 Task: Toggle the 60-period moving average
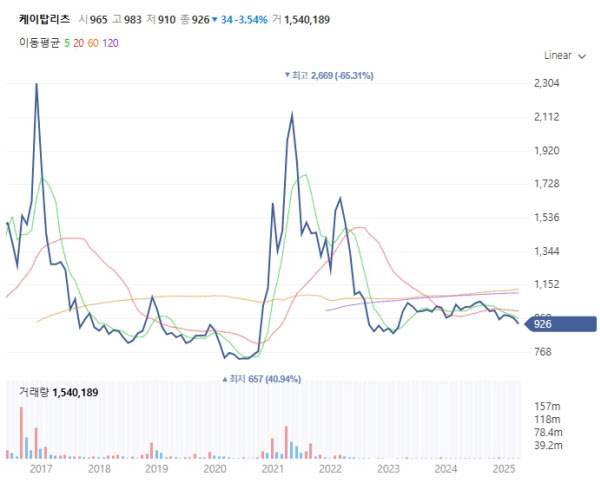93,42
